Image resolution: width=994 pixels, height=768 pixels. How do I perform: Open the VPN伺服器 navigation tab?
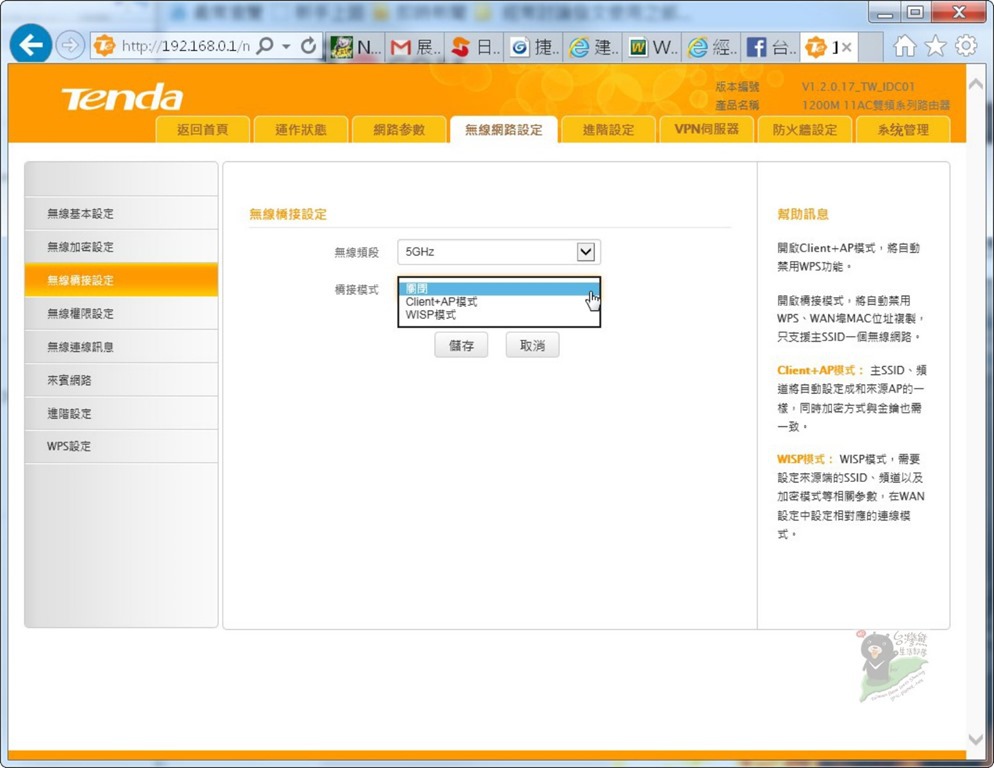coord(706,129)
